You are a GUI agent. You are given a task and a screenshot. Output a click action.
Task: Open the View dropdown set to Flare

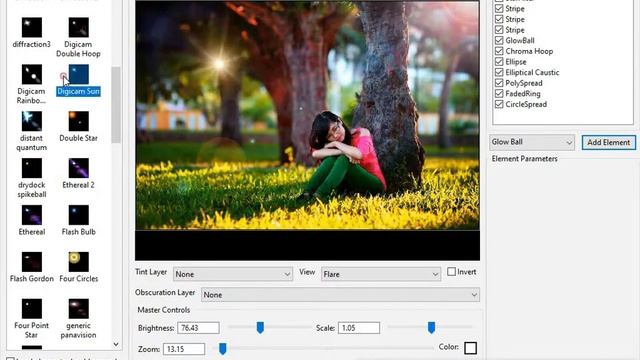point(381,274)
